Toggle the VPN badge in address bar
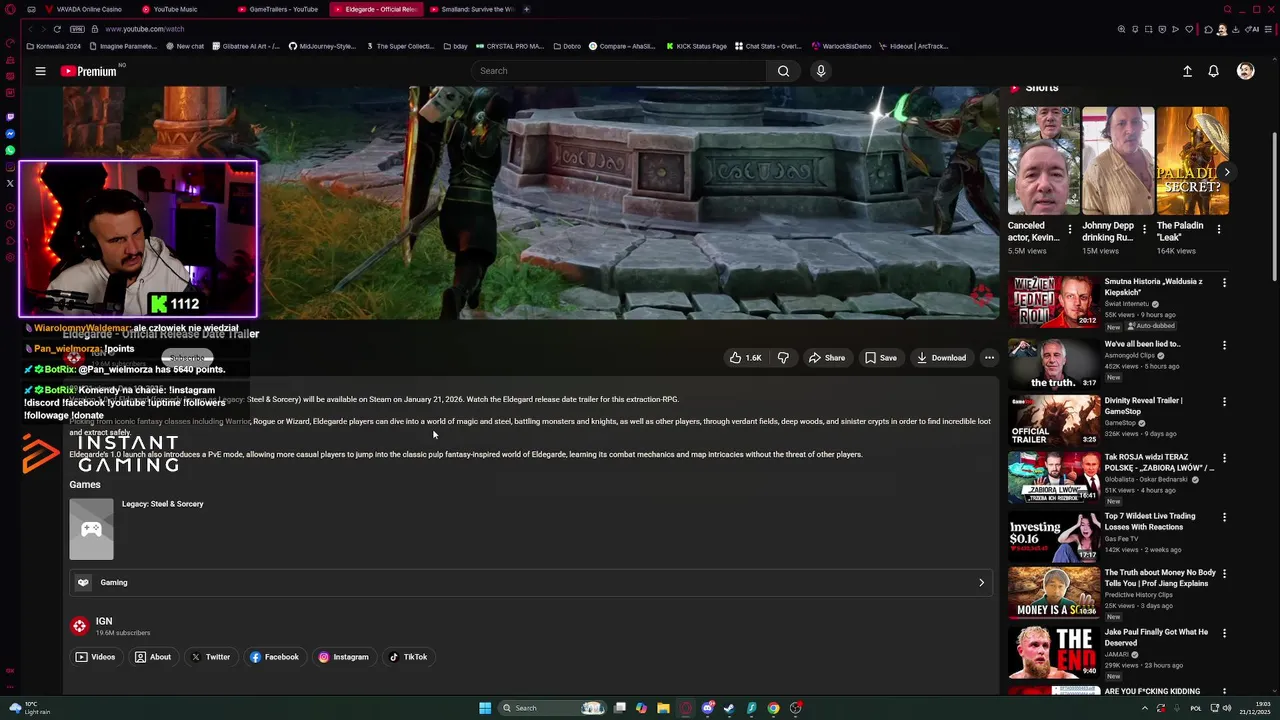Viewport: 1280px width, 720px height. 77,29
